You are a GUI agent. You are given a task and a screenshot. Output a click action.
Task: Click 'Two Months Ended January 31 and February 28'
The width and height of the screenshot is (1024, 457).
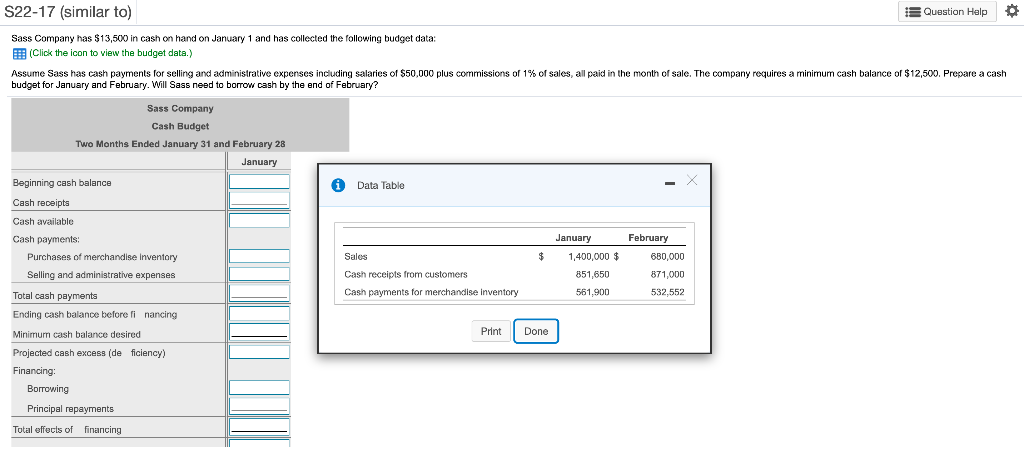pyautogui.click(x=180, y=144)
